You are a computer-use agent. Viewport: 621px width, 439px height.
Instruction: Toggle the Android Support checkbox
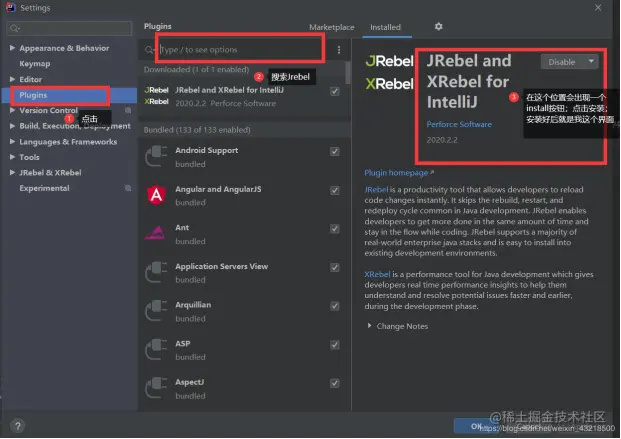335,152
